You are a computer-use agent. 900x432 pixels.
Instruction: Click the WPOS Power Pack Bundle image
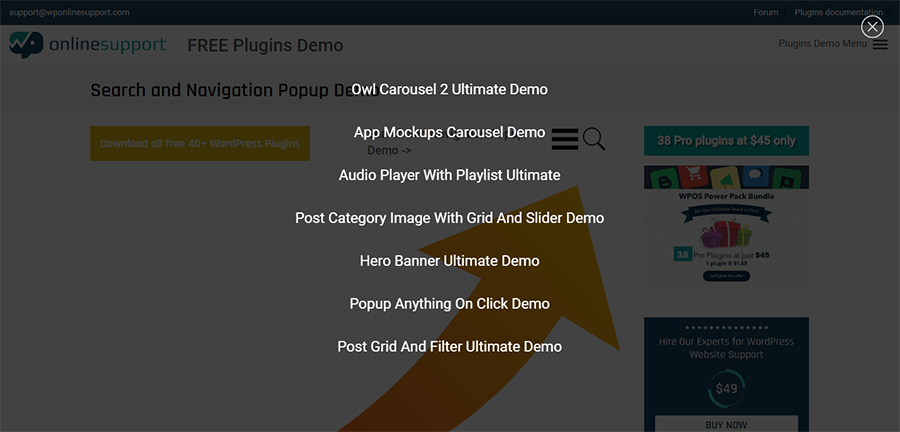coord(726,227)
